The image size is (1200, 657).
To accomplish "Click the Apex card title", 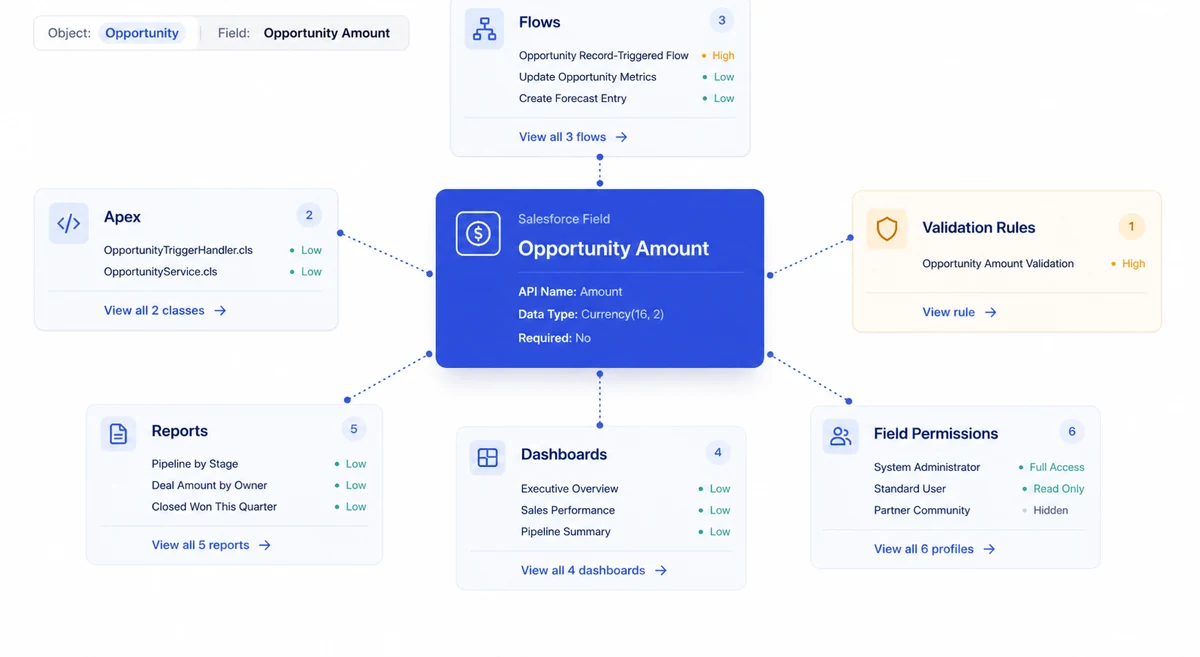I will (122, 217).
